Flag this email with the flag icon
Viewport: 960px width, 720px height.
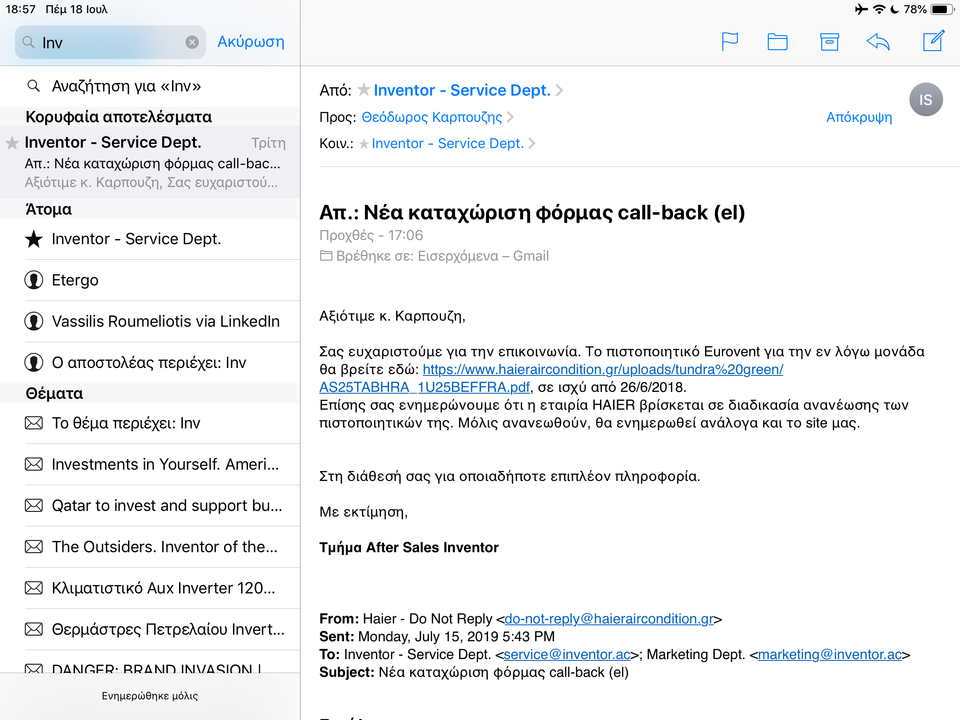729,42
